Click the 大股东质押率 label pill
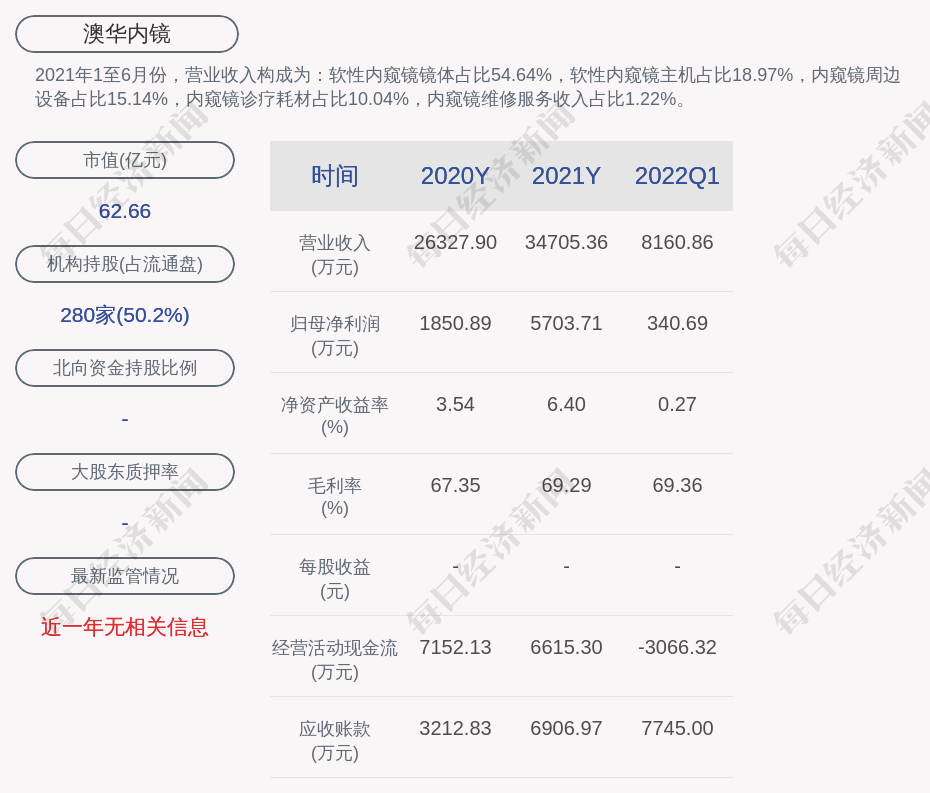This screenshot has width=930, height=793. point(125,472)
